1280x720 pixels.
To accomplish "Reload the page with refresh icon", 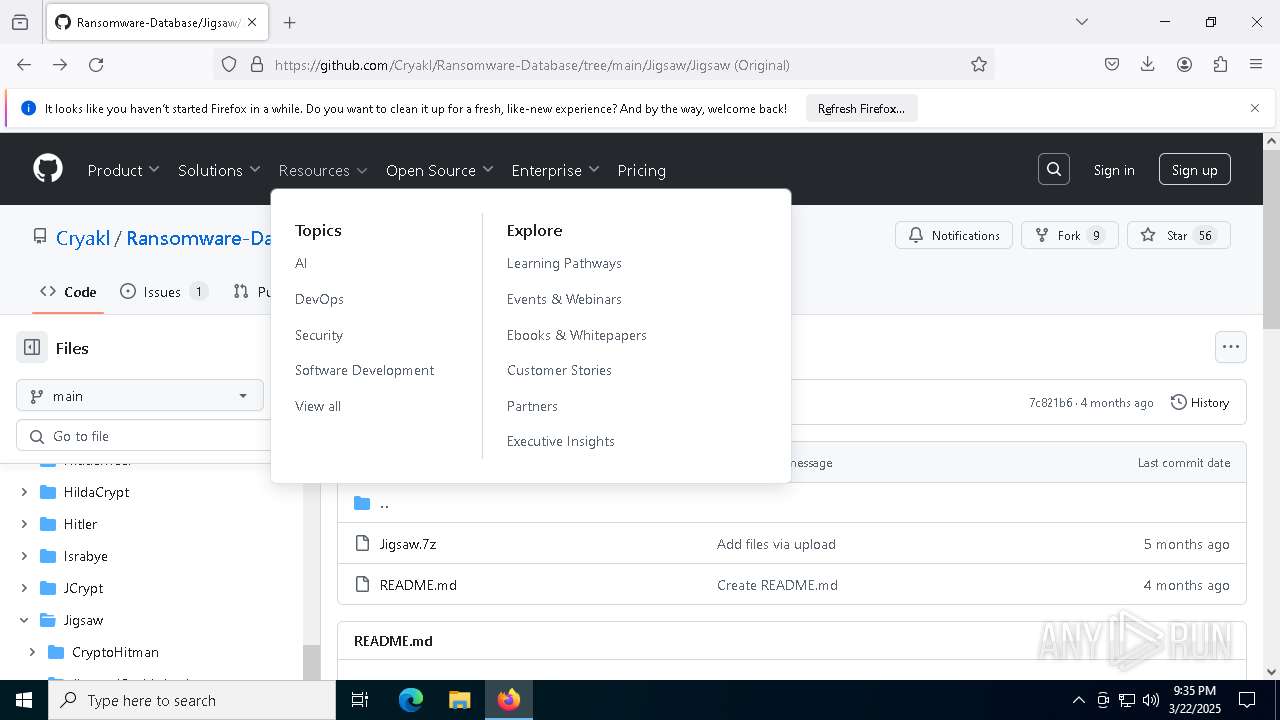I will [x=96, y=64].
